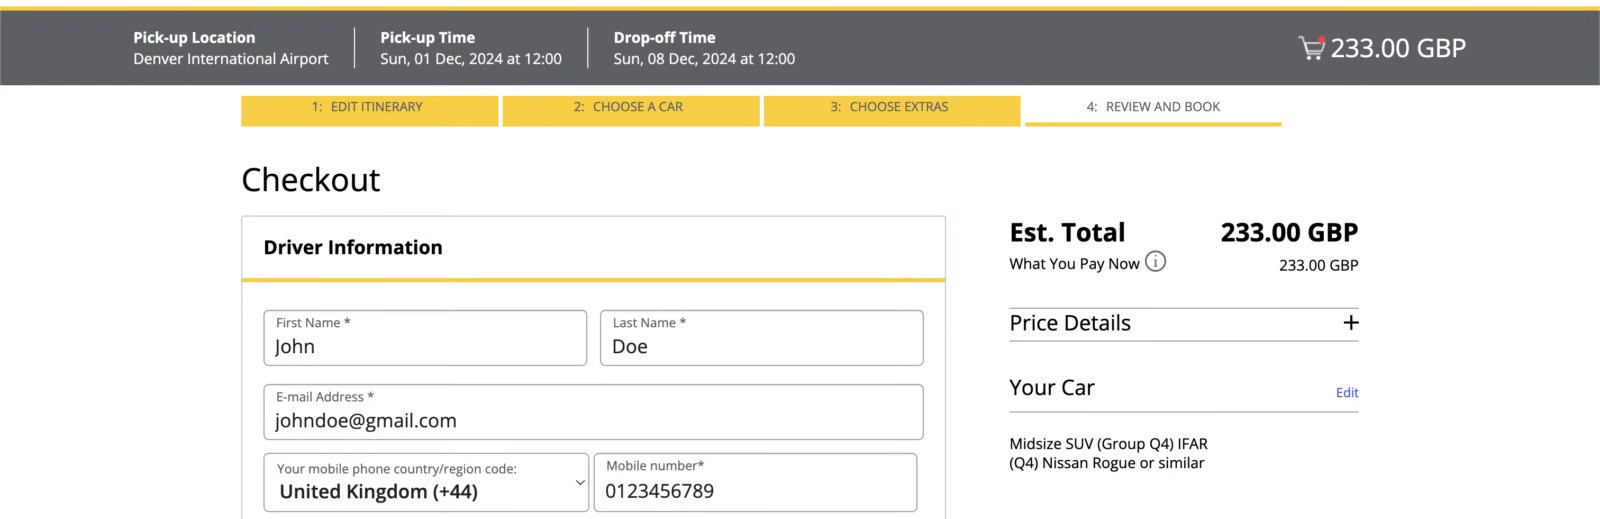The height and width of the screenshot is (519, 1600).
Task: Select pick-up time Sun, 01 Dec, 2024
Action: (471, 59)
